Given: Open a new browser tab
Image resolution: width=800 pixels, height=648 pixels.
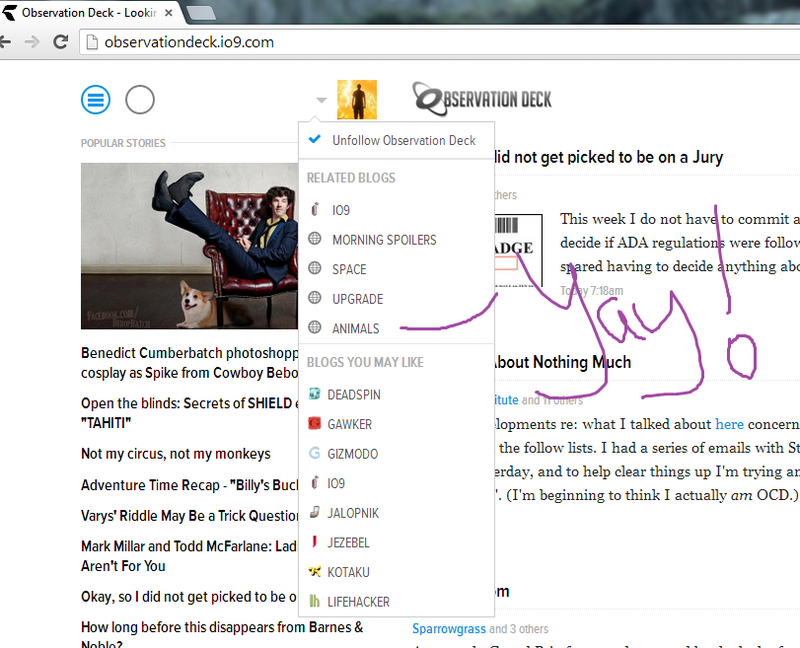Looking at the screenshot, I should point(201,13).
